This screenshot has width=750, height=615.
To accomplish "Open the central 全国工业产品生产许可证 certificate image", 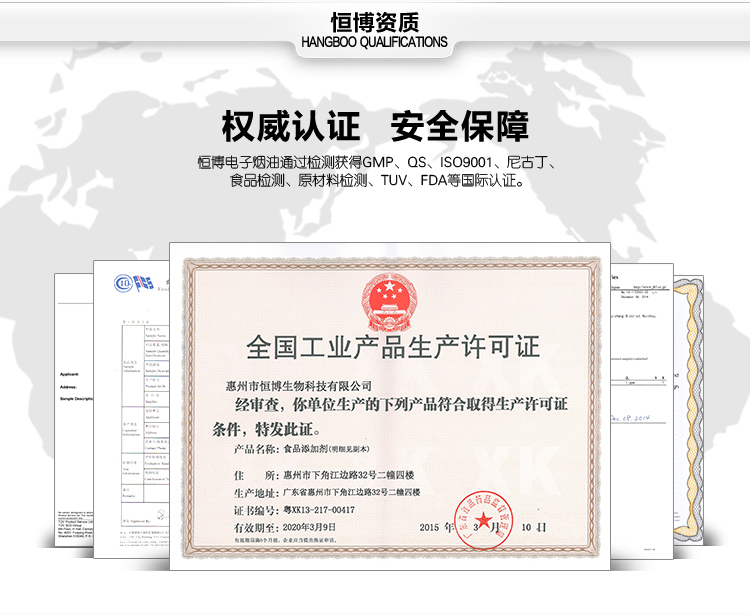I will 390,406.
